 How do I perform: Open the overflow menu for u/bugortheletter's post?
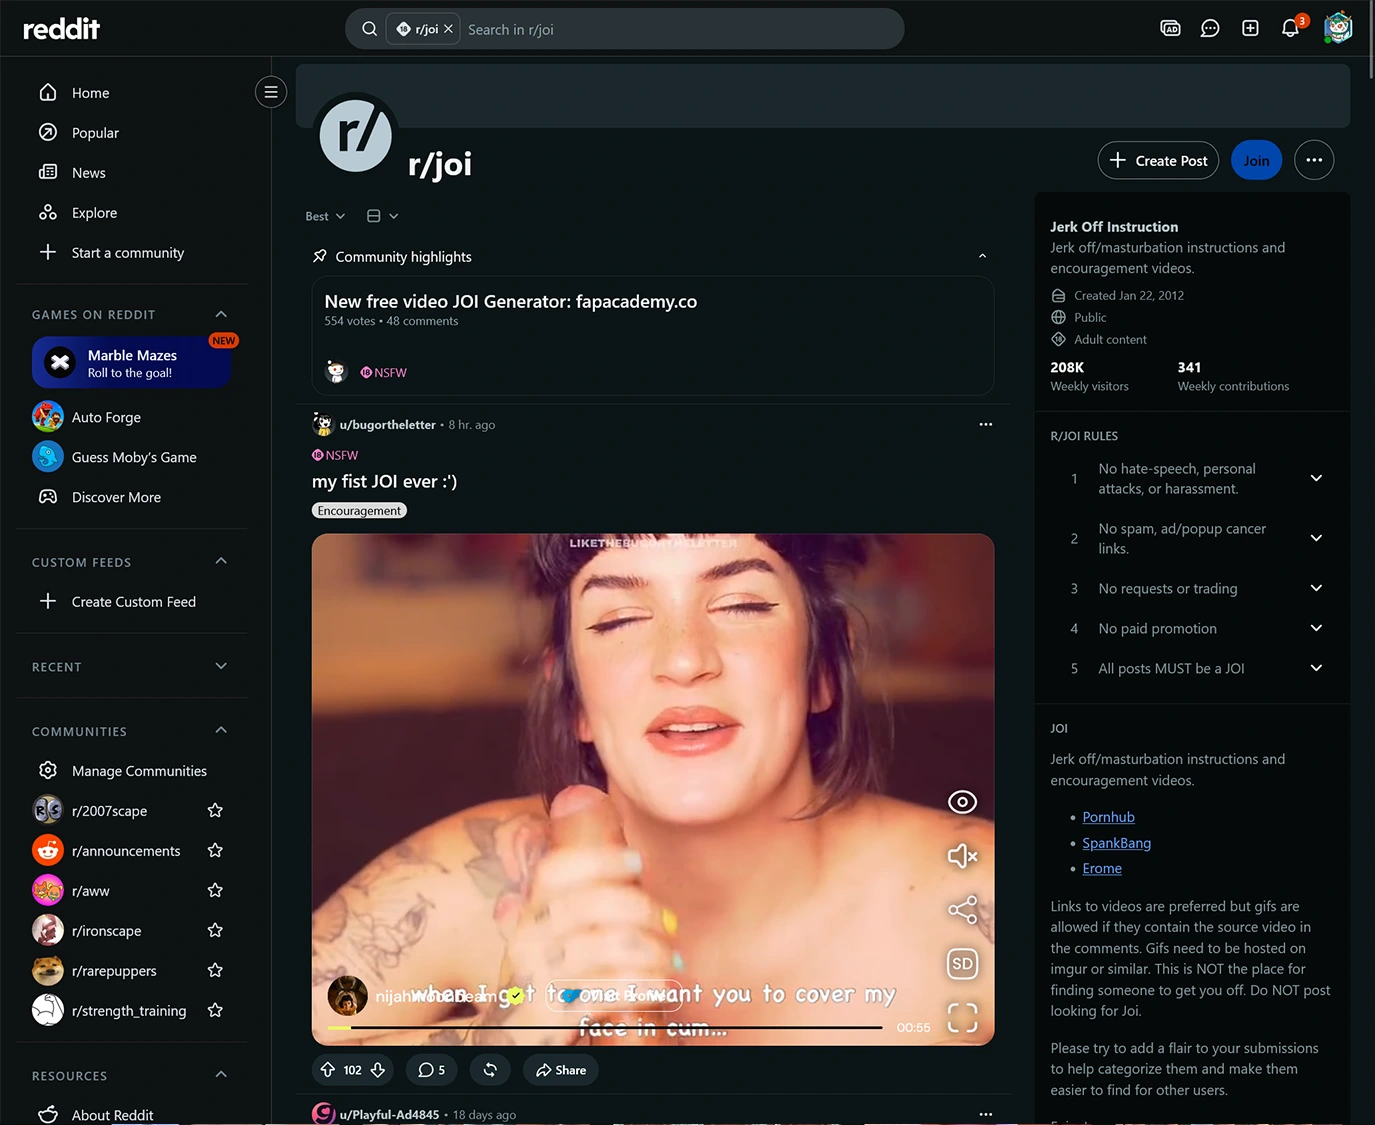(986, 424)
